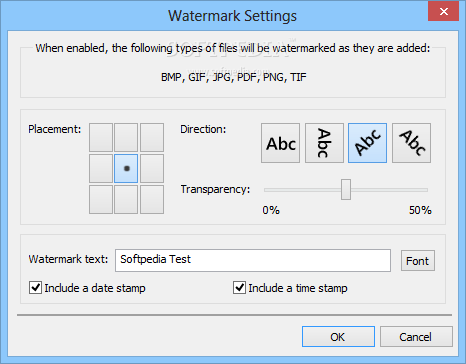Screen dimensions: 466x364
Task: Set placement to top-center cell
Action: (126, 137)
